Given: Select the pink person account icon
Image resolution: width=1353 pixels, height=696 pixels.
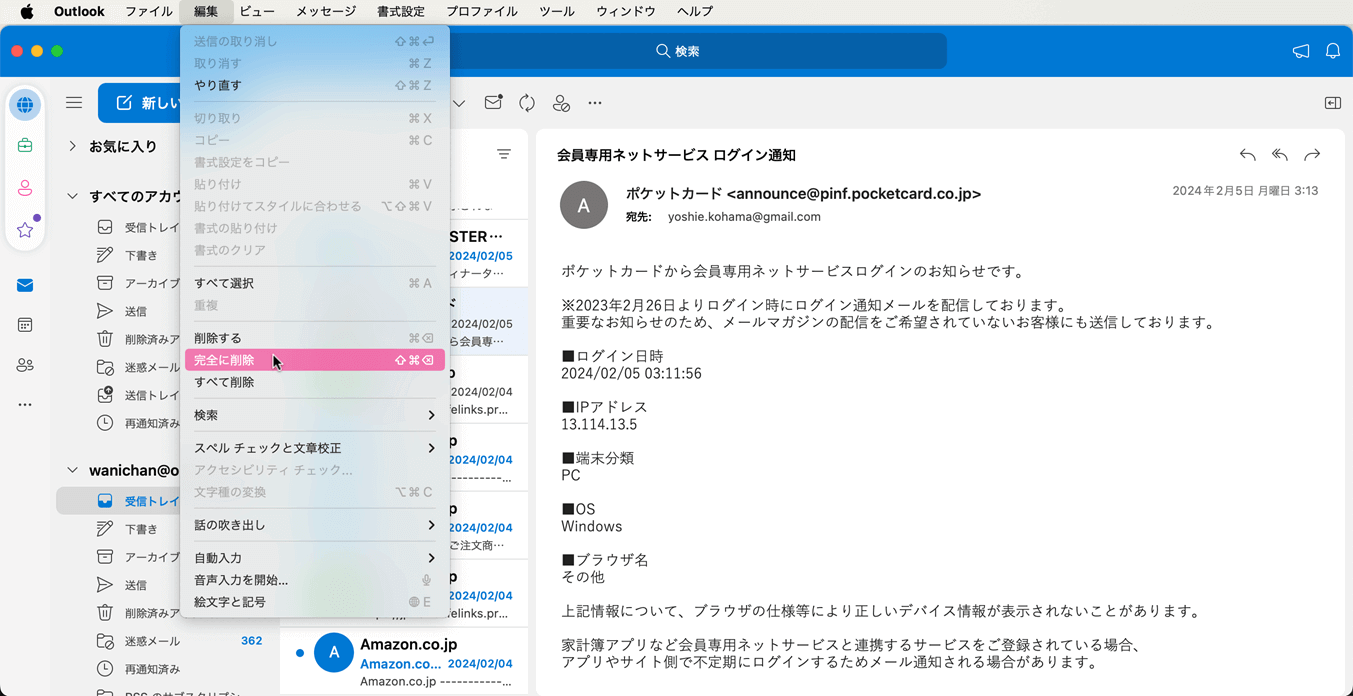Looking at the screenshot, I should coord(25,188).
